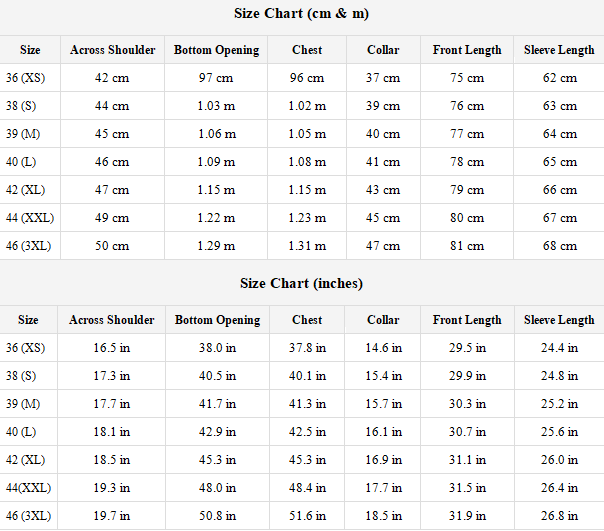Select the 30.3 in Front Length cell
The width and height of the screenshot is (604, 531).
pyautogui.click(x=467, y=404)
